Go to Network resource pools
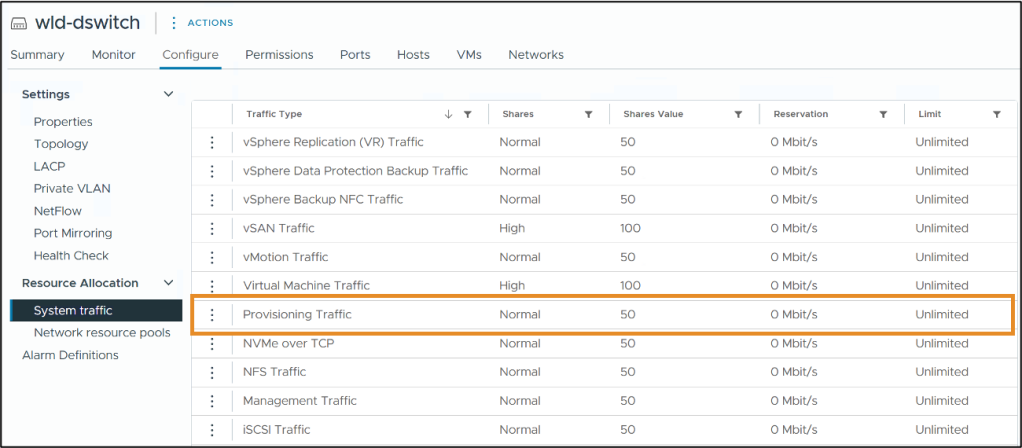 [x=102, y=332]
